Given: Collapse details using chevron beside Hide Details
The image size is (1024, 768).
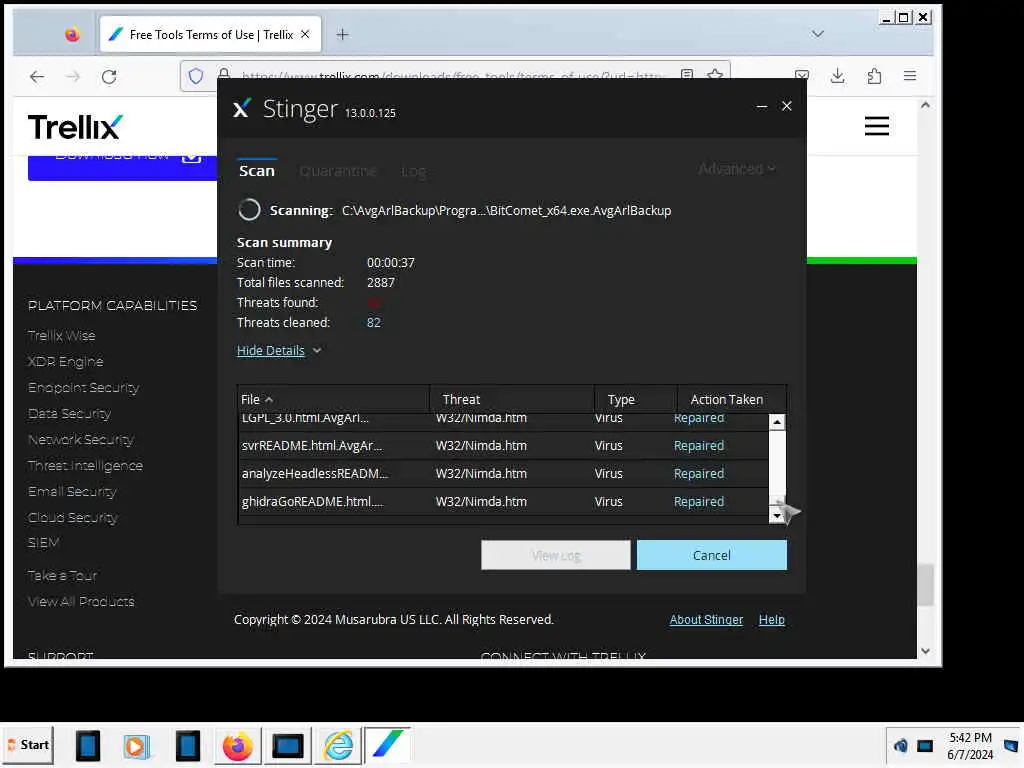Looking at the screenshot, I should [317, 351].
